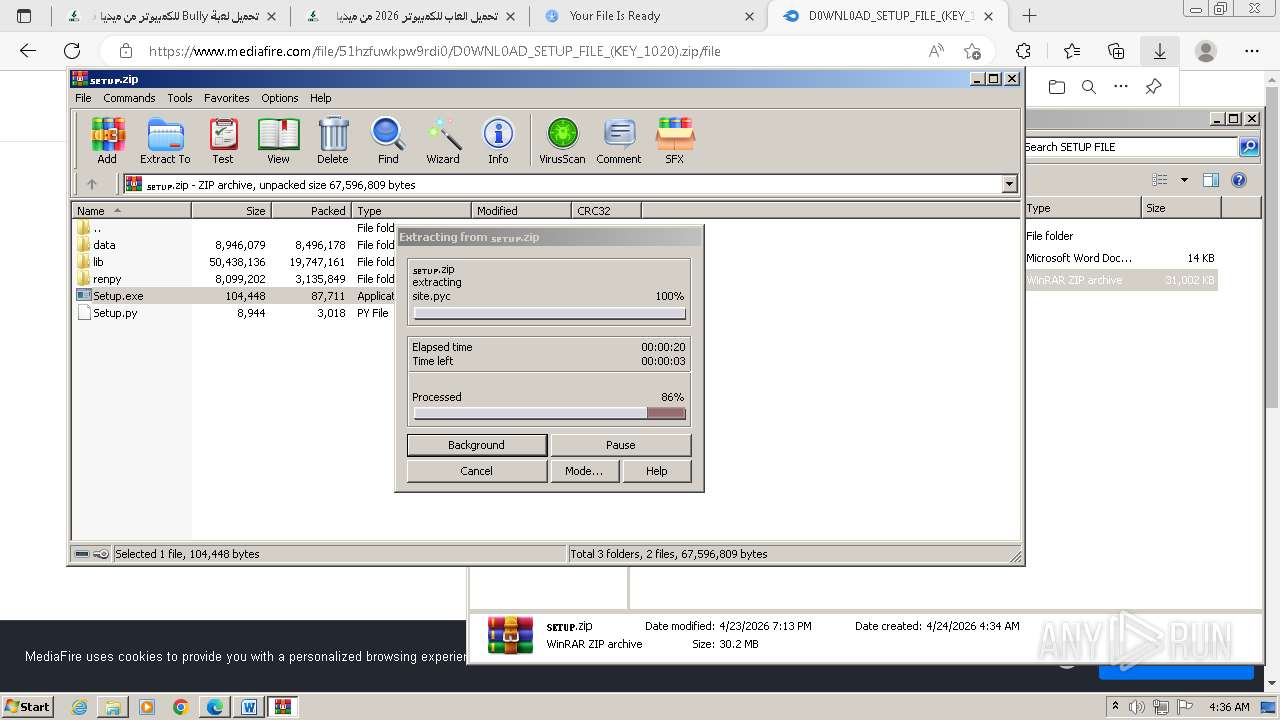
Task: Sort by the Name column header
Action: click(132, 210)
